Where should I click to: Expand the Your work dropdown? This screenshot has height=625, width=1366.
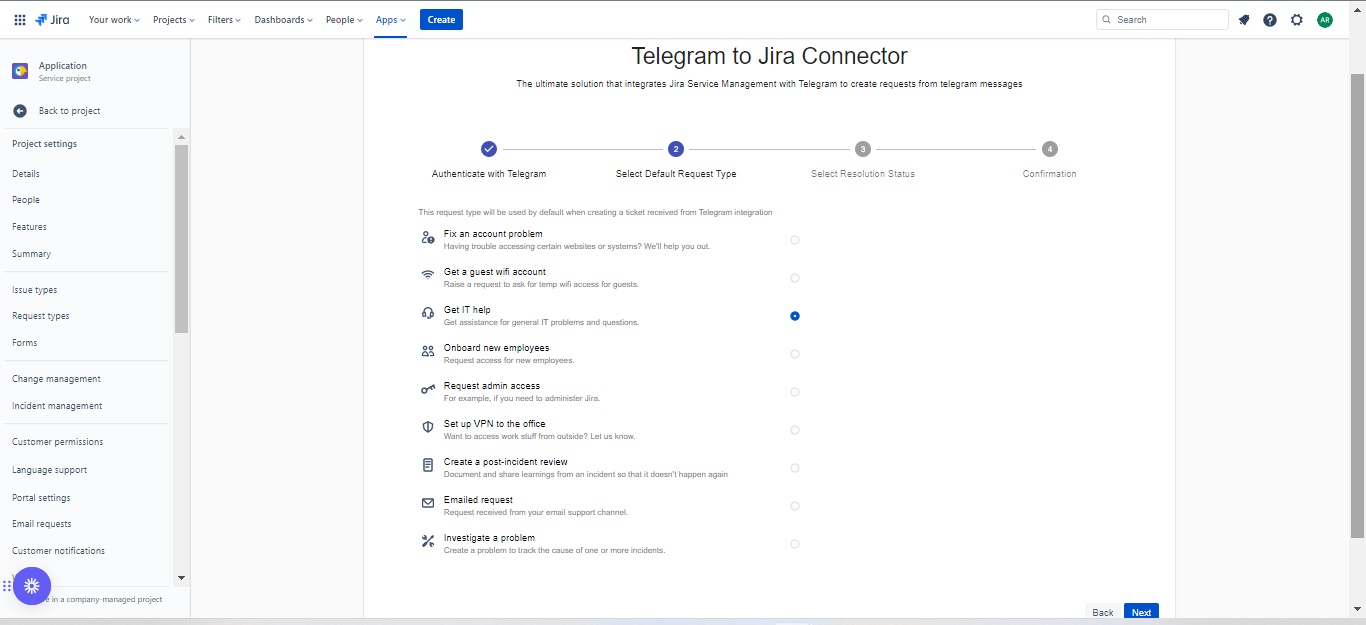click(x=114, y=20)
